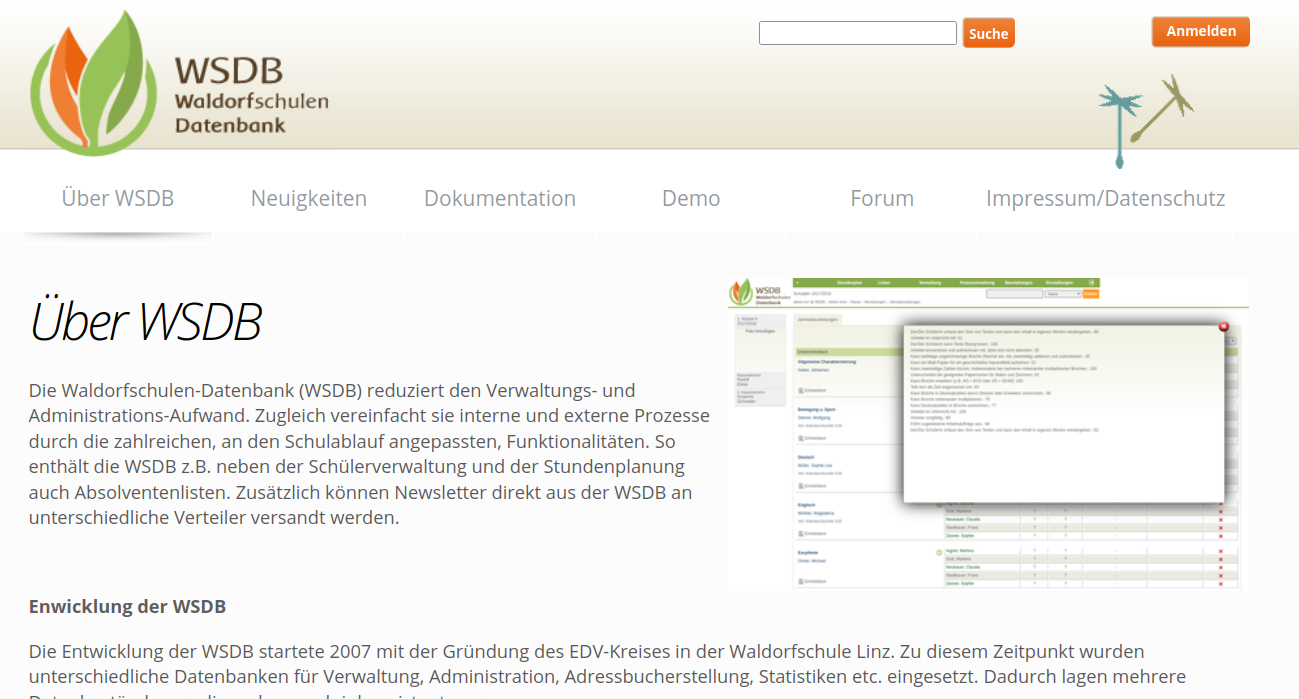
Task: Click the WSDB leaf logo icon
Action: 93,84
